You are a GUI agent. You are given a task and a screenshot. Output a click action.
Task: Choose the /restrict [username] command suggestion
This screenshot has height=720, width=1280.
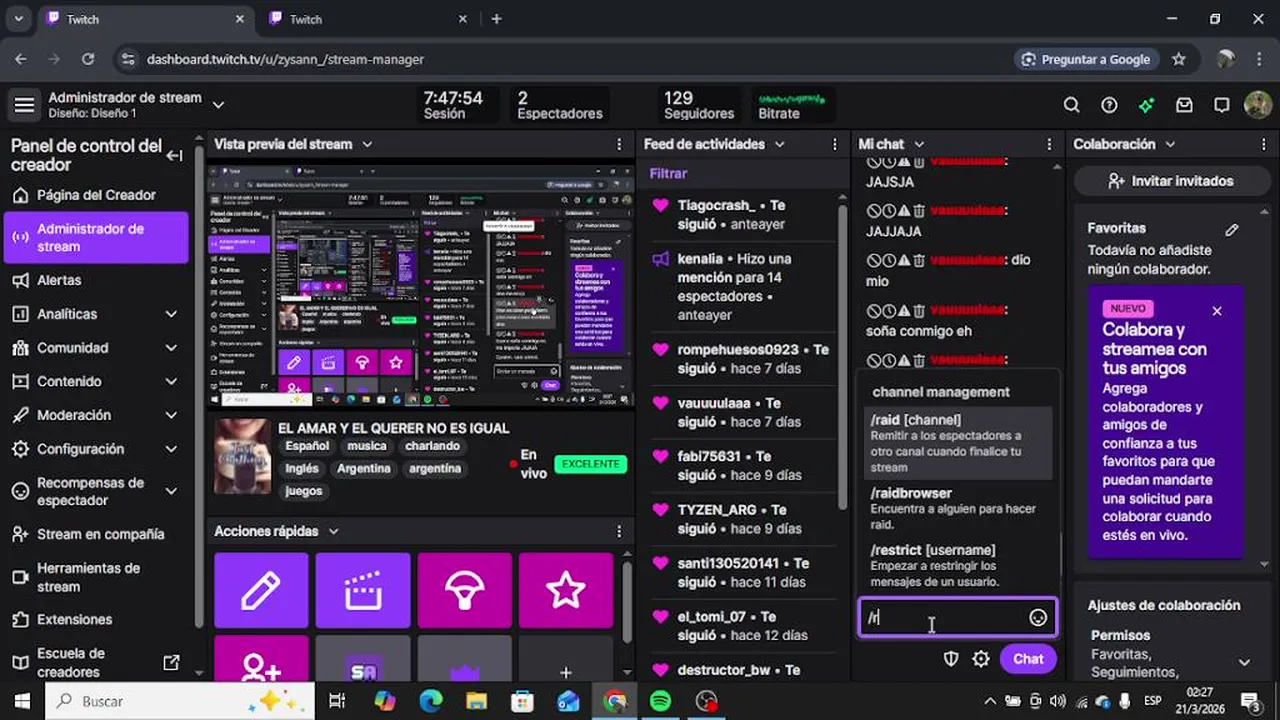tap(958, 565)
